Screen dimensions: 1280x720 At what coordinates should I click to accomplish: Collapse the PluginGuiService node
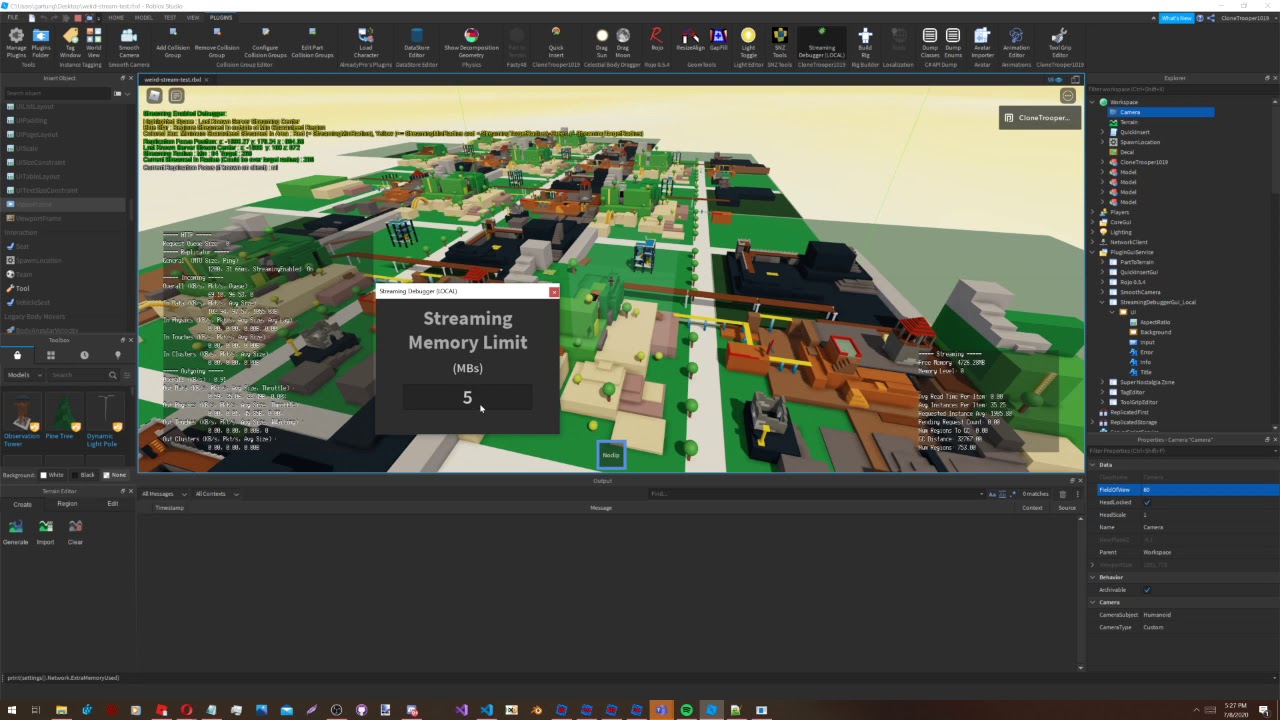(x=1093, y=252)
